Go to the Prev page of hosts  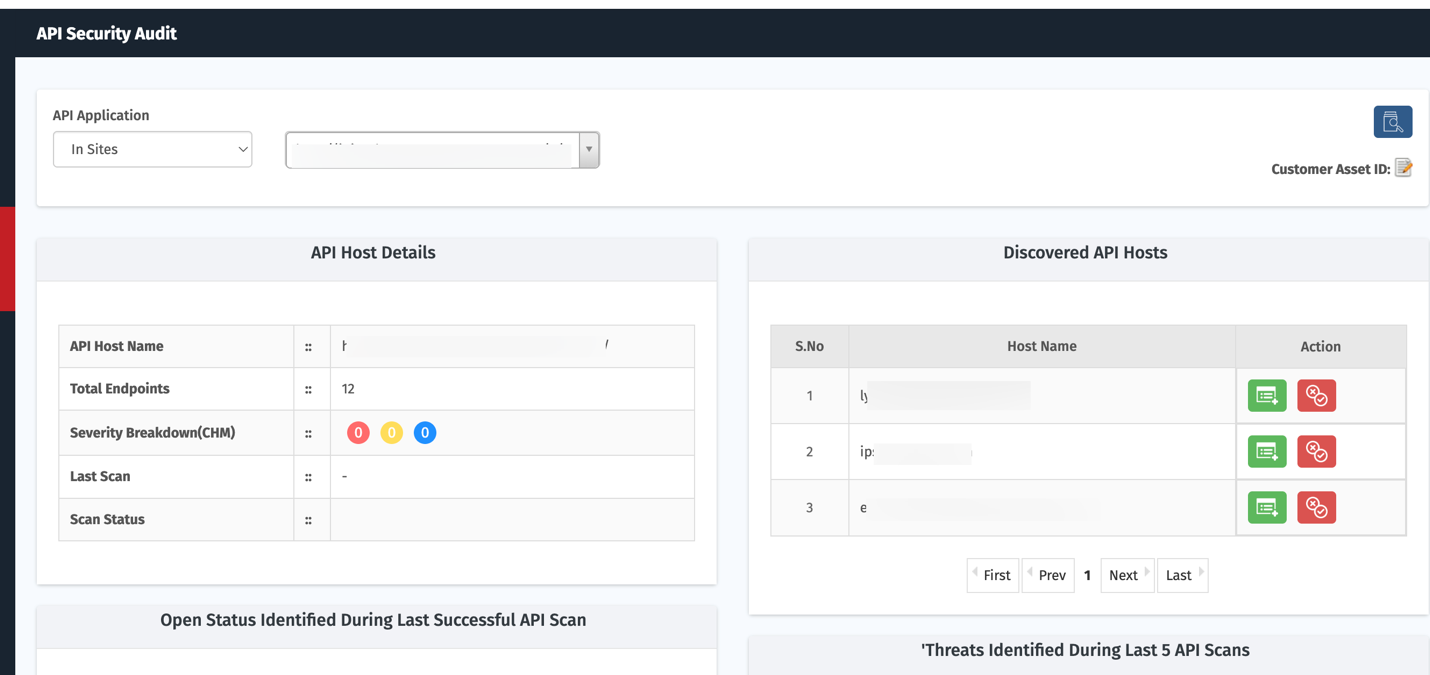1048,575
